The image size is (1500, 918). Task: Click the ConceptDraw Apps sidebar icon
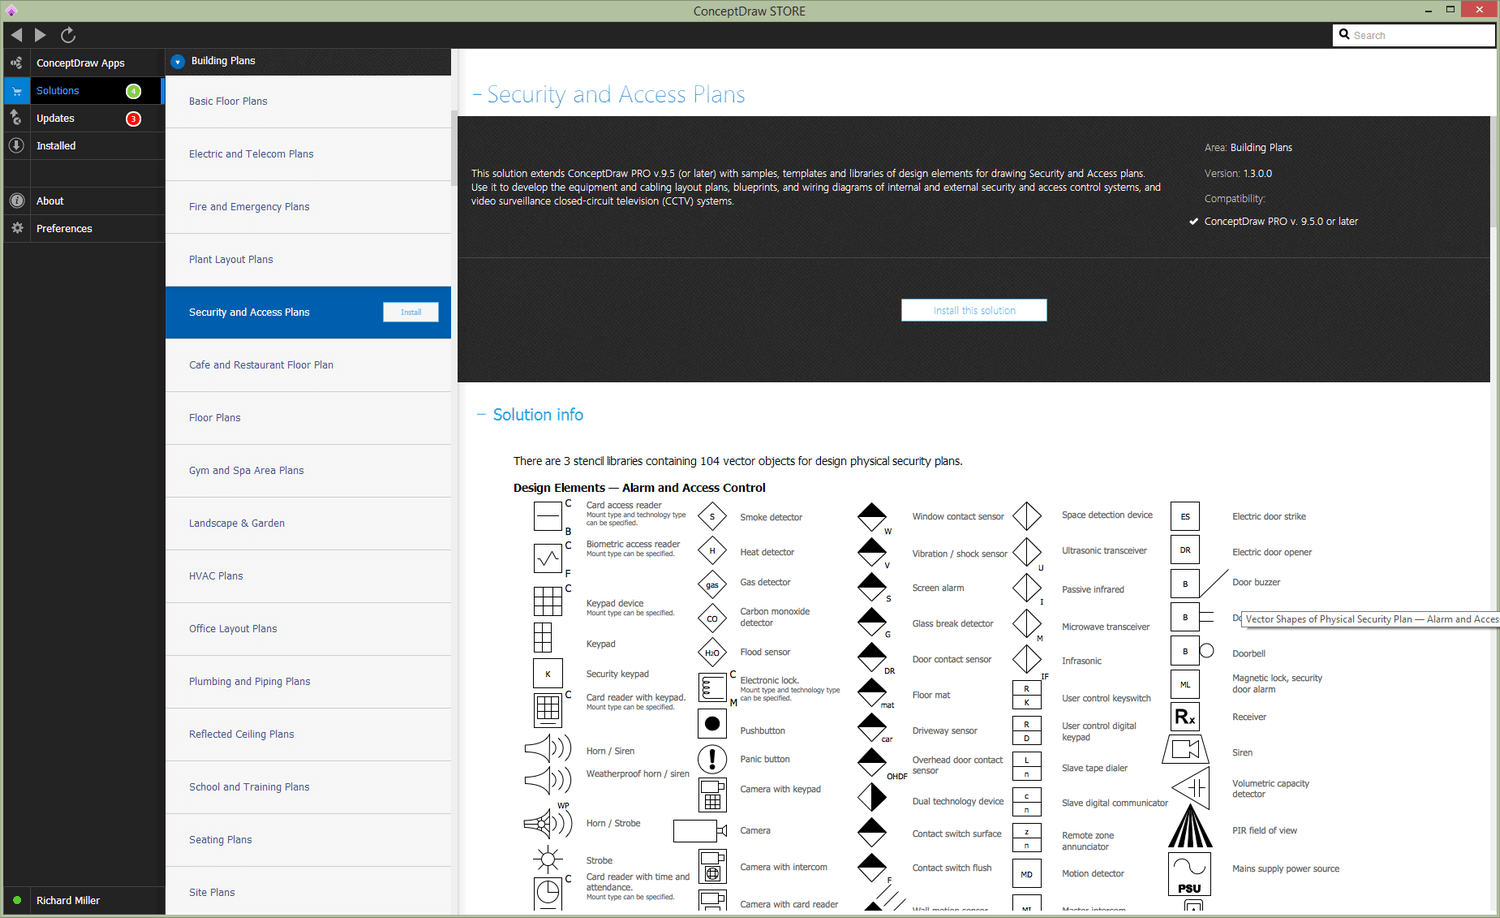[16, 63]
